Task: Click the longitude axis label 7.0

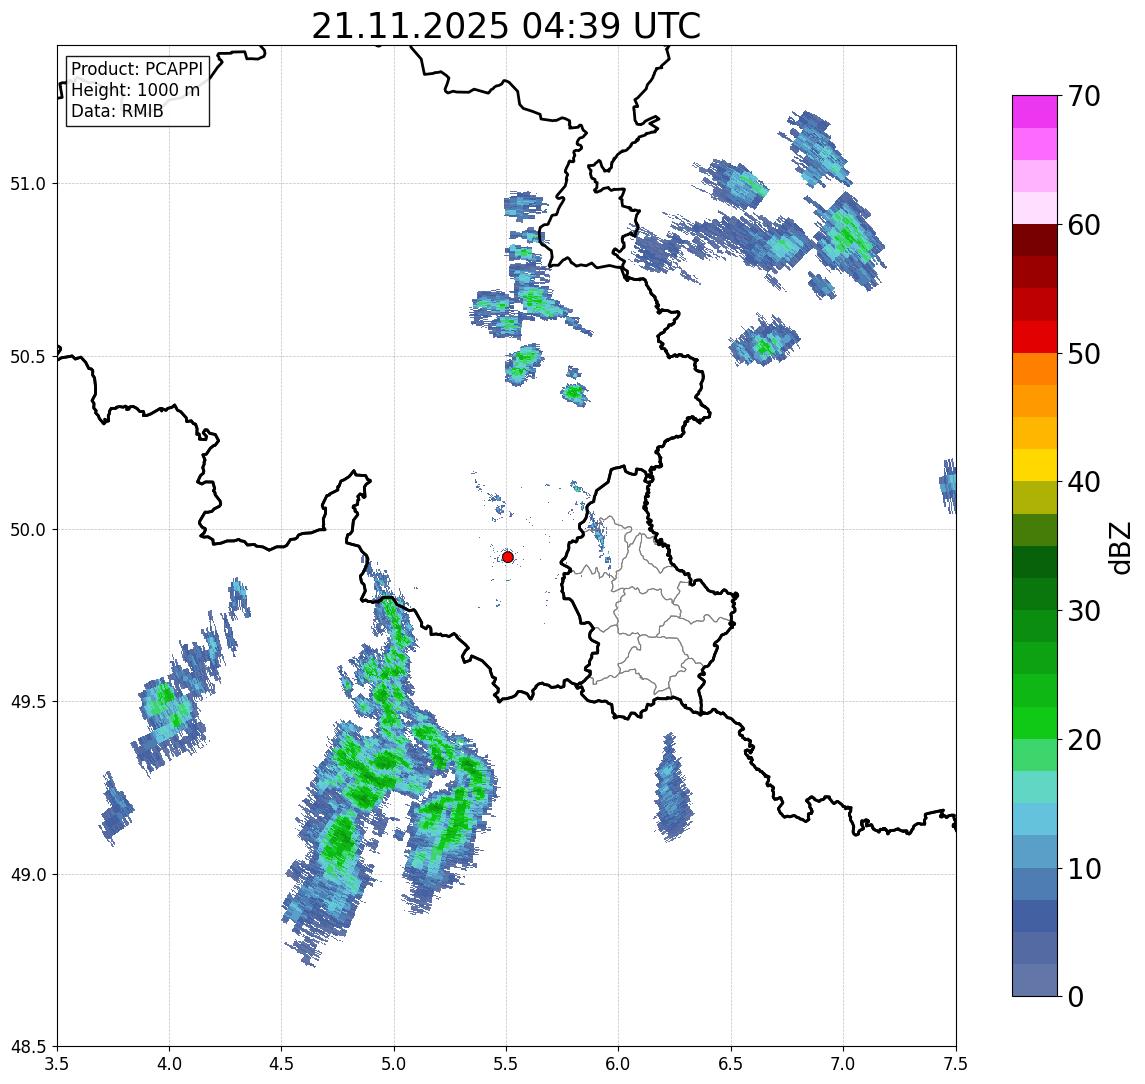Action: click(x=844, y=1064)
